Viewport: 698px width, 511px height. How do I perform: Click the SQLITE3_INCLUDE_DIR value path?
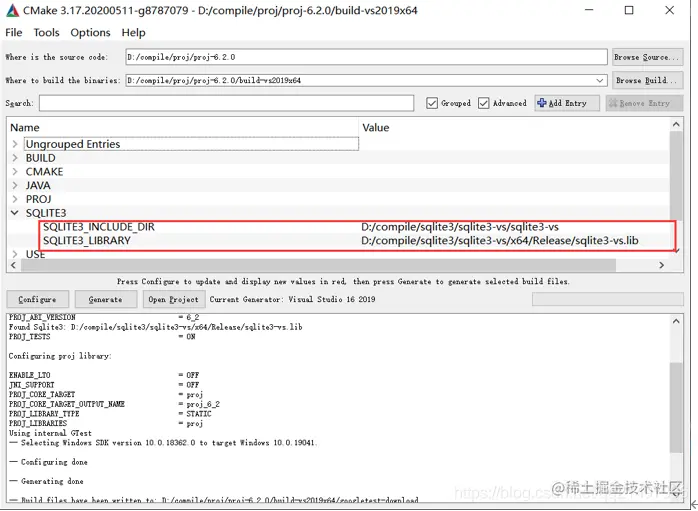[x=460, y=227]
